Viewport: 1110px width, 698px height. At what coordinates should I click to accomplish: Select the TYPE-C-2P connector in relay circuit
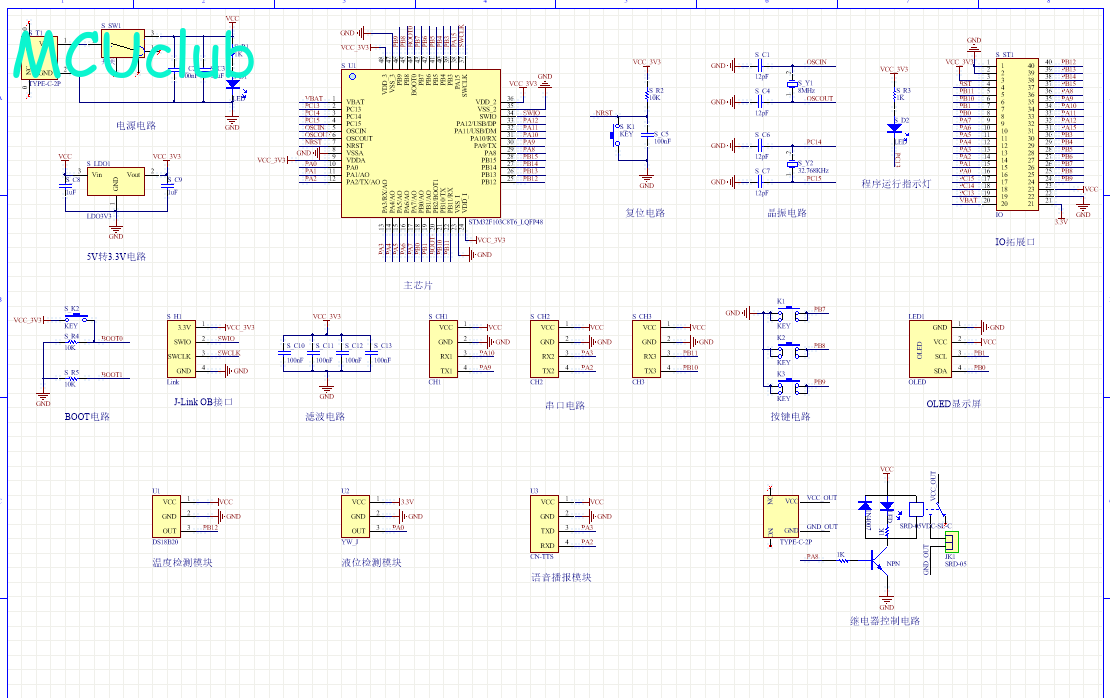click(782, 517)
